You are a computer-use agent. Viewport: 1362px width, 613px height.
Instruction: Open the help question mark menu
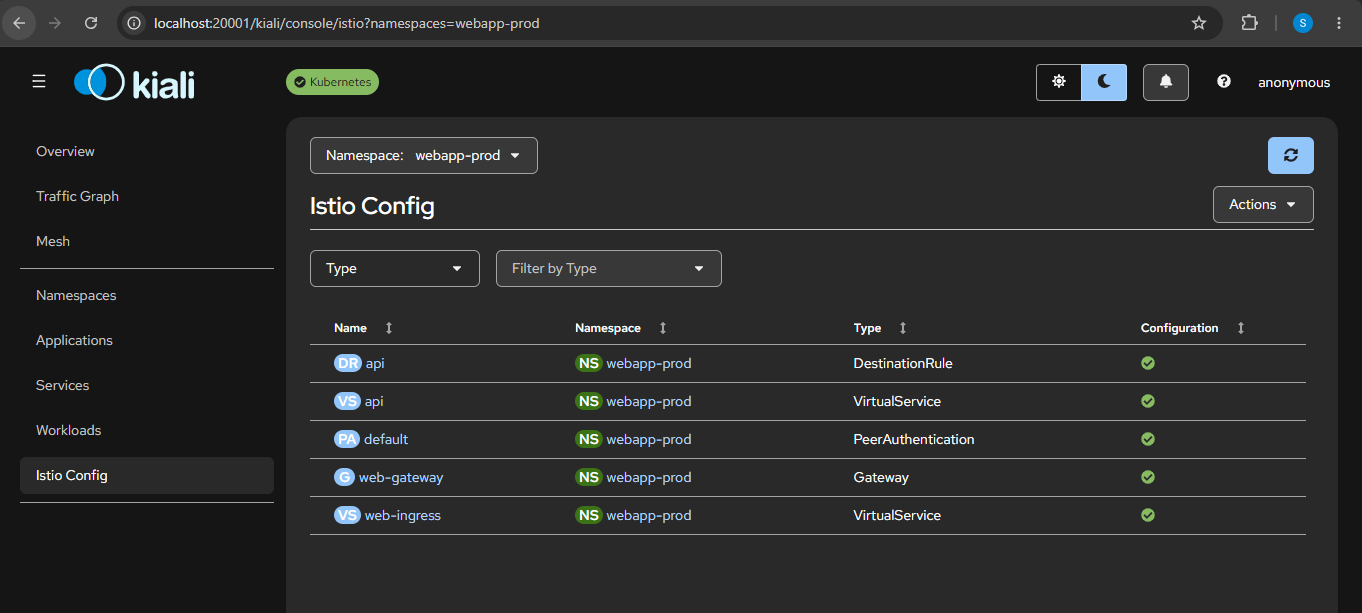(x=1224, y=82)
